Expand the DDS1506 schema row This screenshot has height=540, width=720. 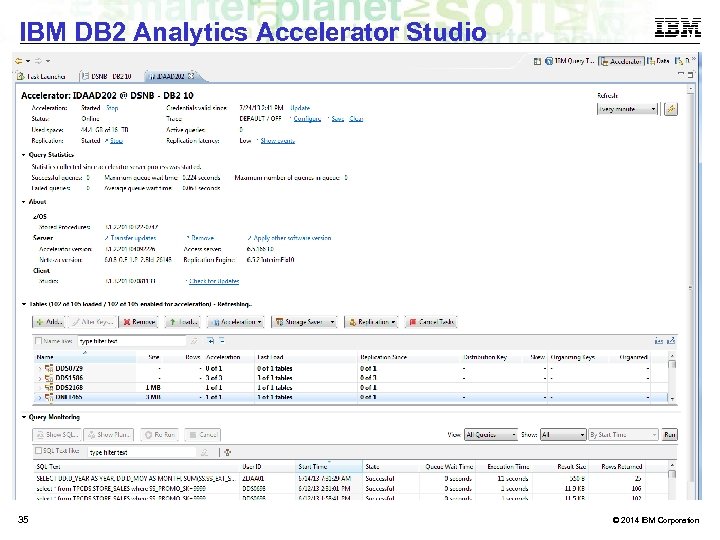point(39,378)
